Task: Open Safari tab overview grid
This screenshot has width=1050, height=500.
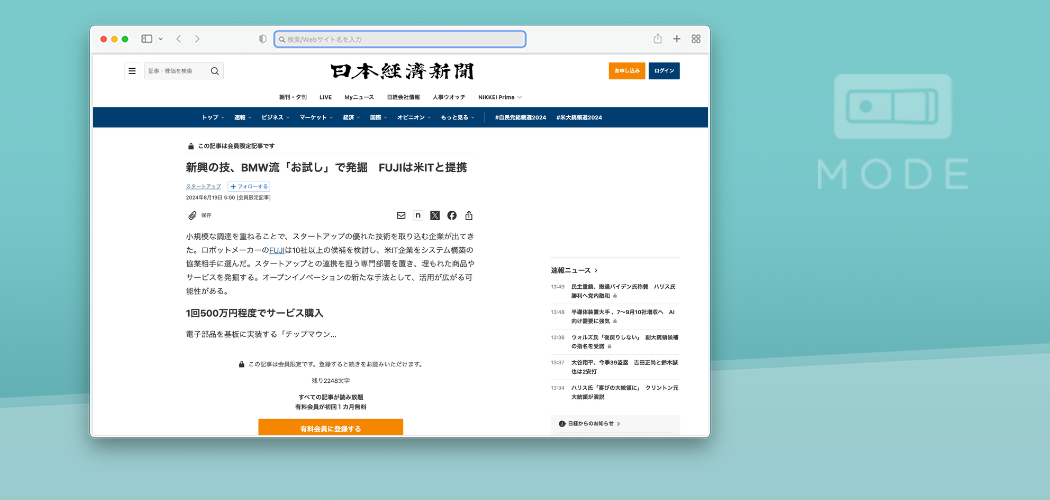Action: 696,39
